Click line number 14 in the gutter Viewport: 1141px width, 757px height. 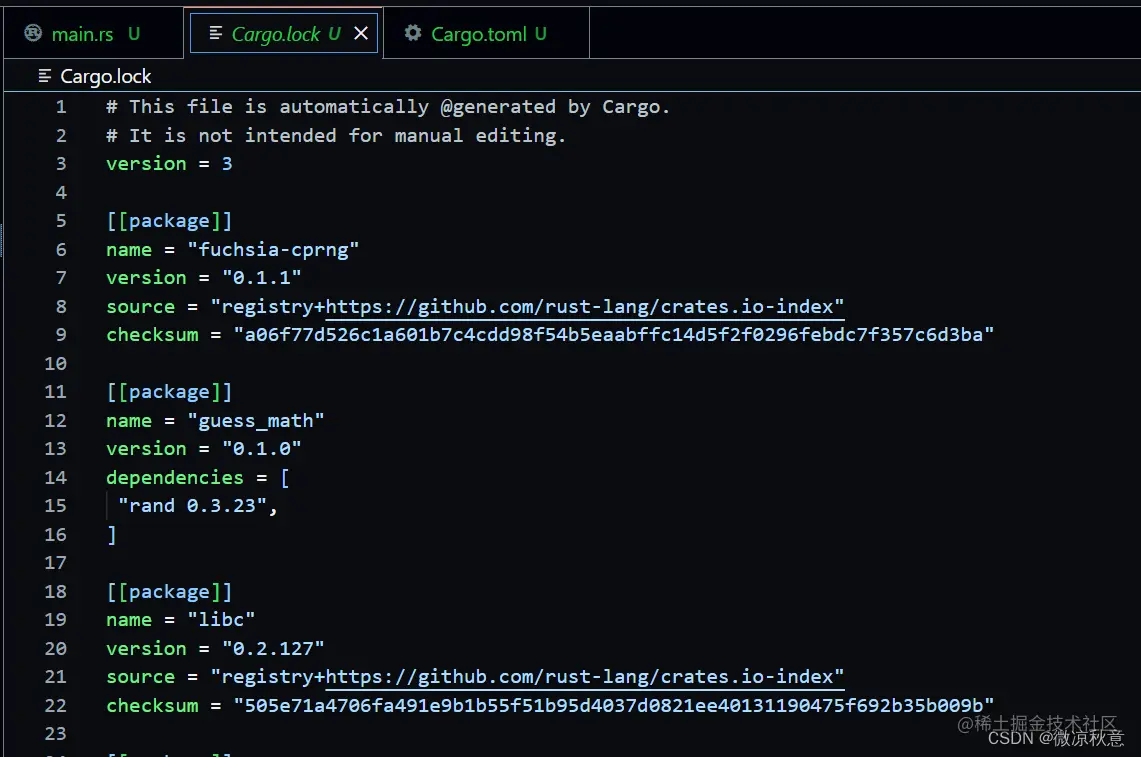click(55, 477)
